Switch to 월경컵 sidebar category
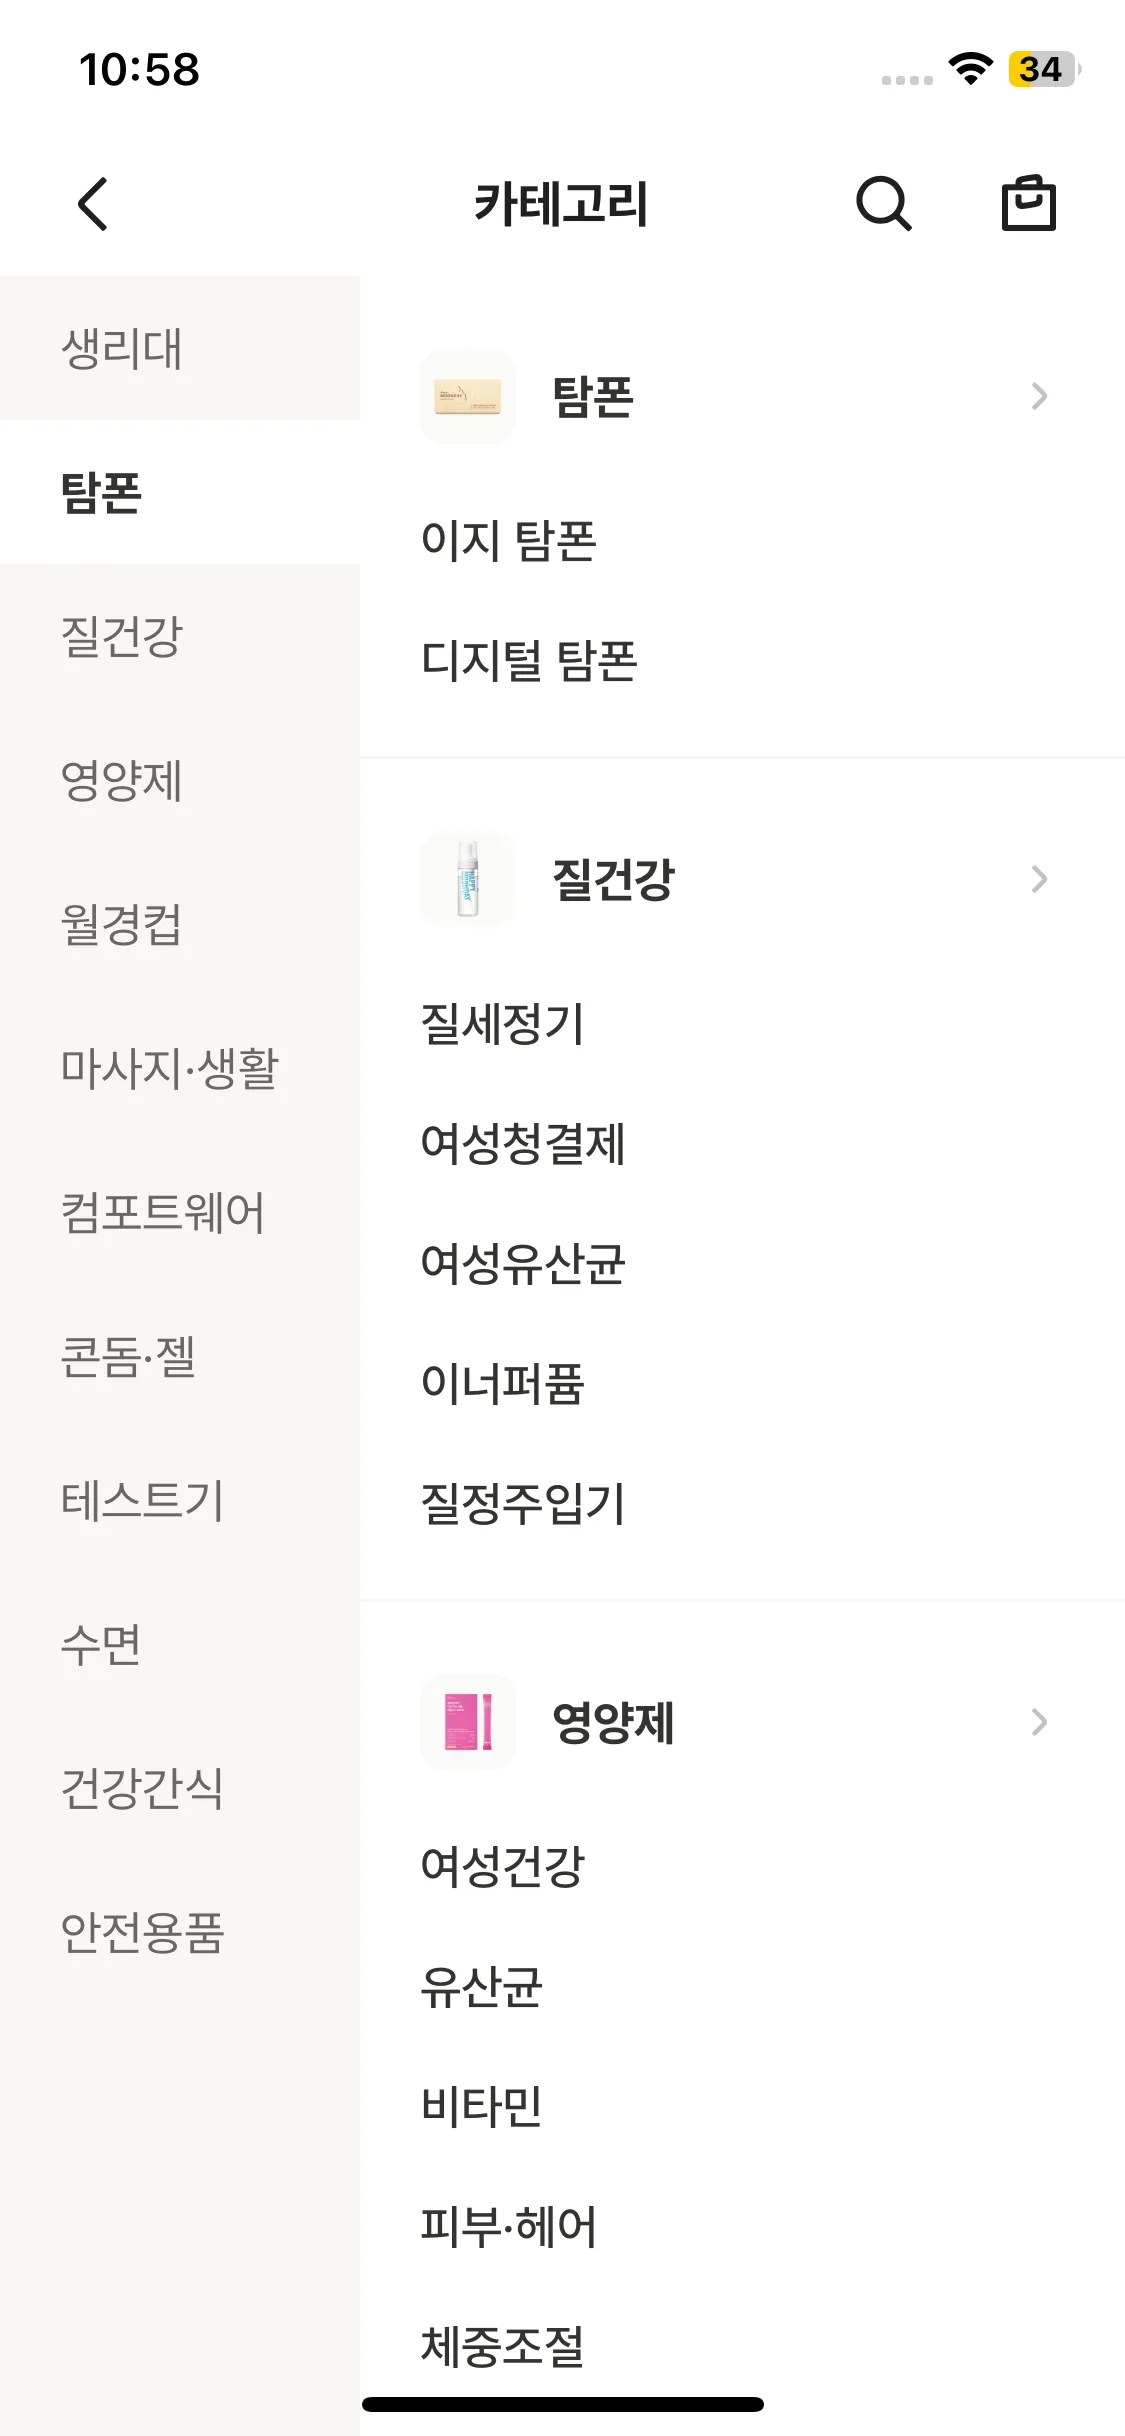1125x2436 pixels. click(x=122, y=924)
